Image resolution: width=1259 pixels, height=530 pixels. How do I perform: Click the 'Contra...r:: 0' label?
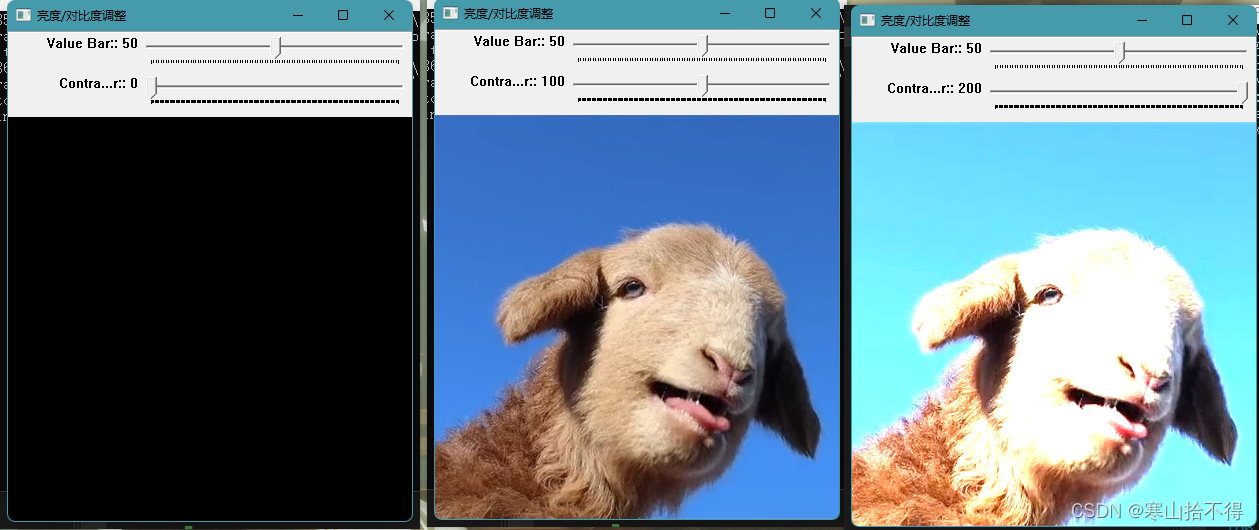click(98, 83)
